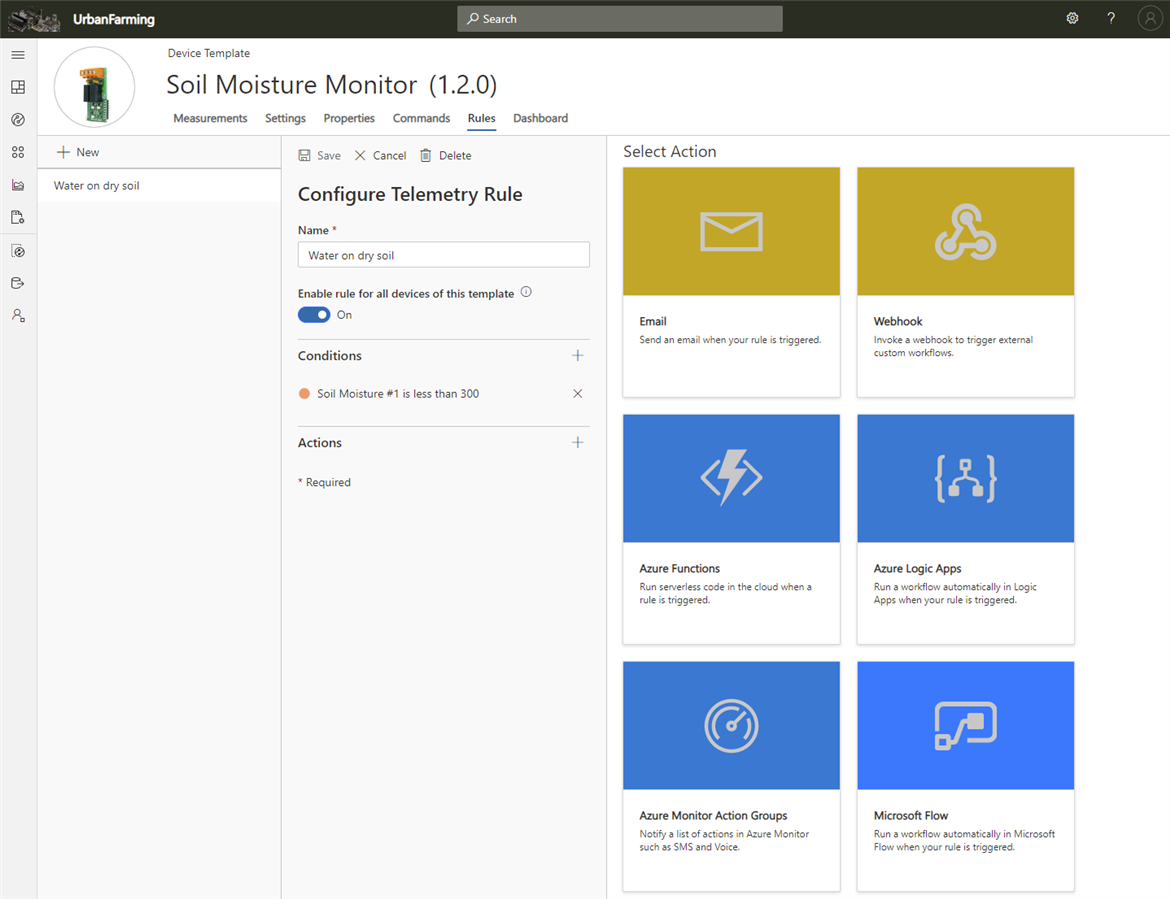Add a new action with plus icon
The height and width of the screenshot is (899, 1170).
(x=577, y=443)
